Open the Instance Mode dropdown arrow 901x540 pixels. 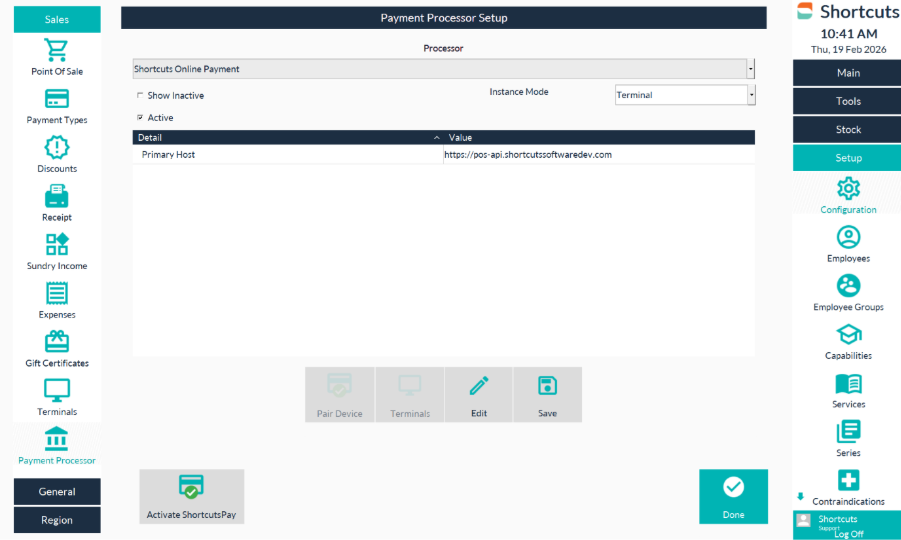(751, 95)
